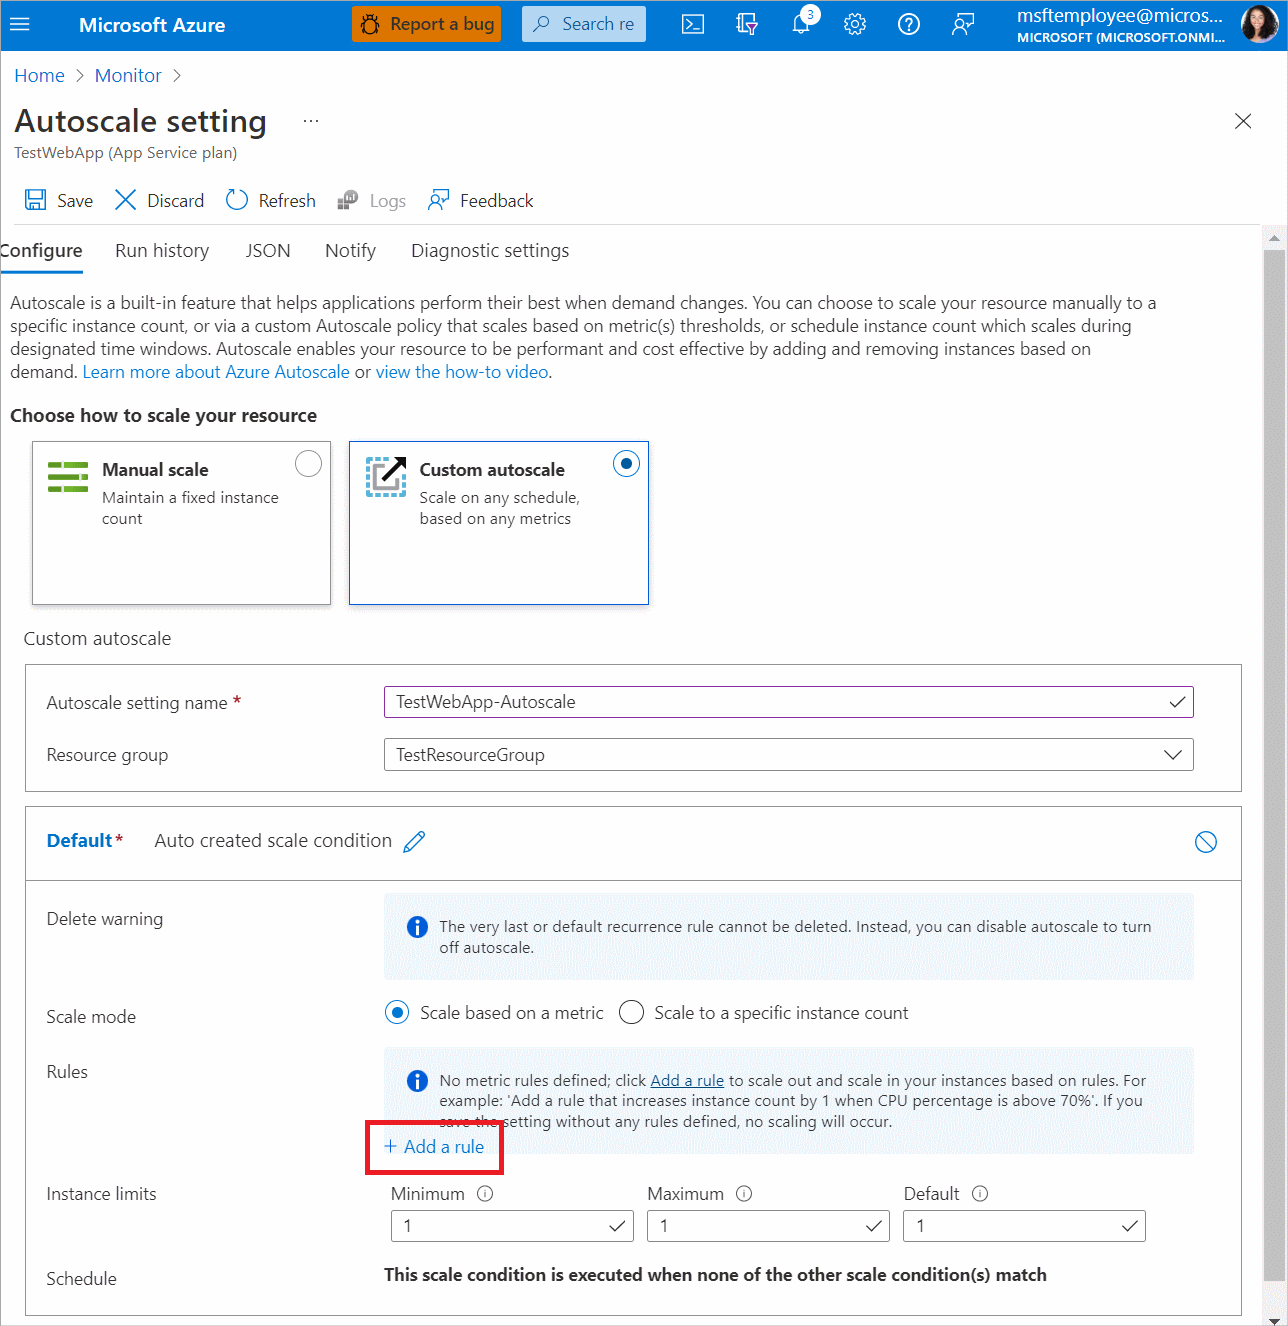The image size is (1288, 1326).
Task: Click the info icon beside Minimum
Action: (485, 1193)
